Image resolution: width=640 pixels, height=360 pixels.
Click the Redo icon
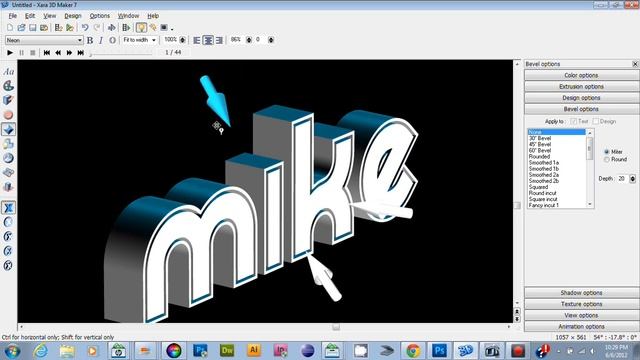pyautogui.click(x=96, y=28)
